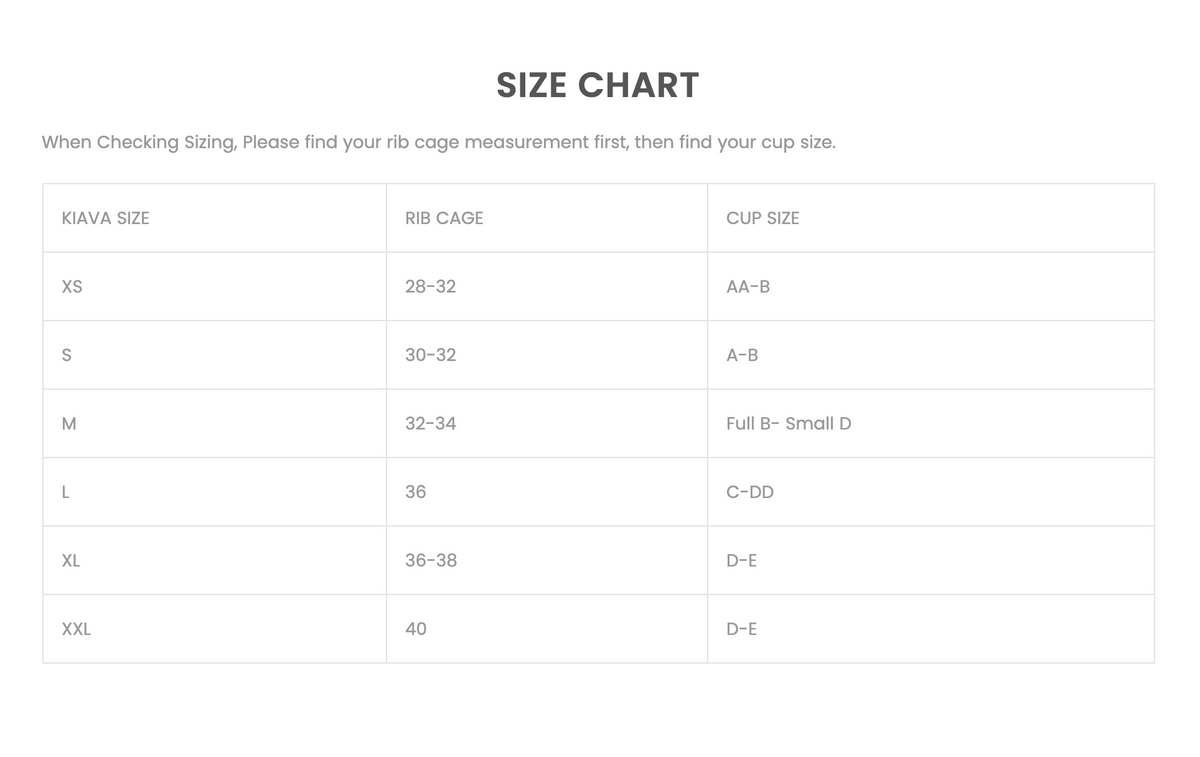The height and width of the screenshot is (757, 1200).
Task: Click the 28-32 rib cage cell
Action: [x=430, y=287]
